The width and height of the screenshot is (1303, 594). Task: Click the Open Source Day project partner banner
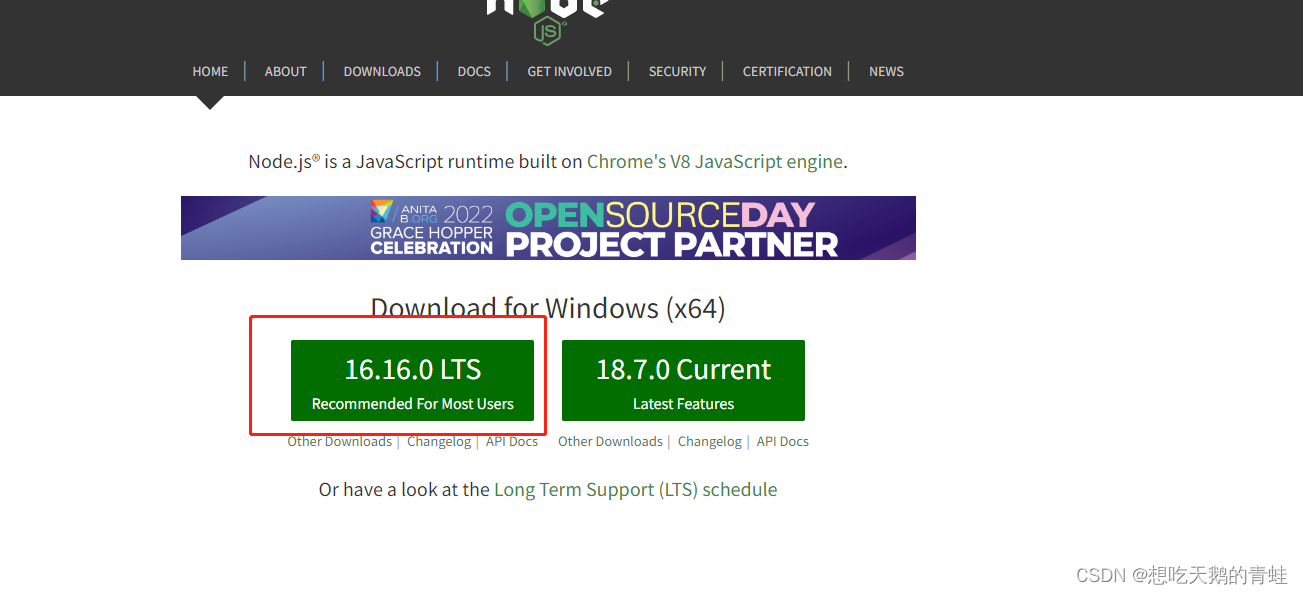tap(548, 228)
